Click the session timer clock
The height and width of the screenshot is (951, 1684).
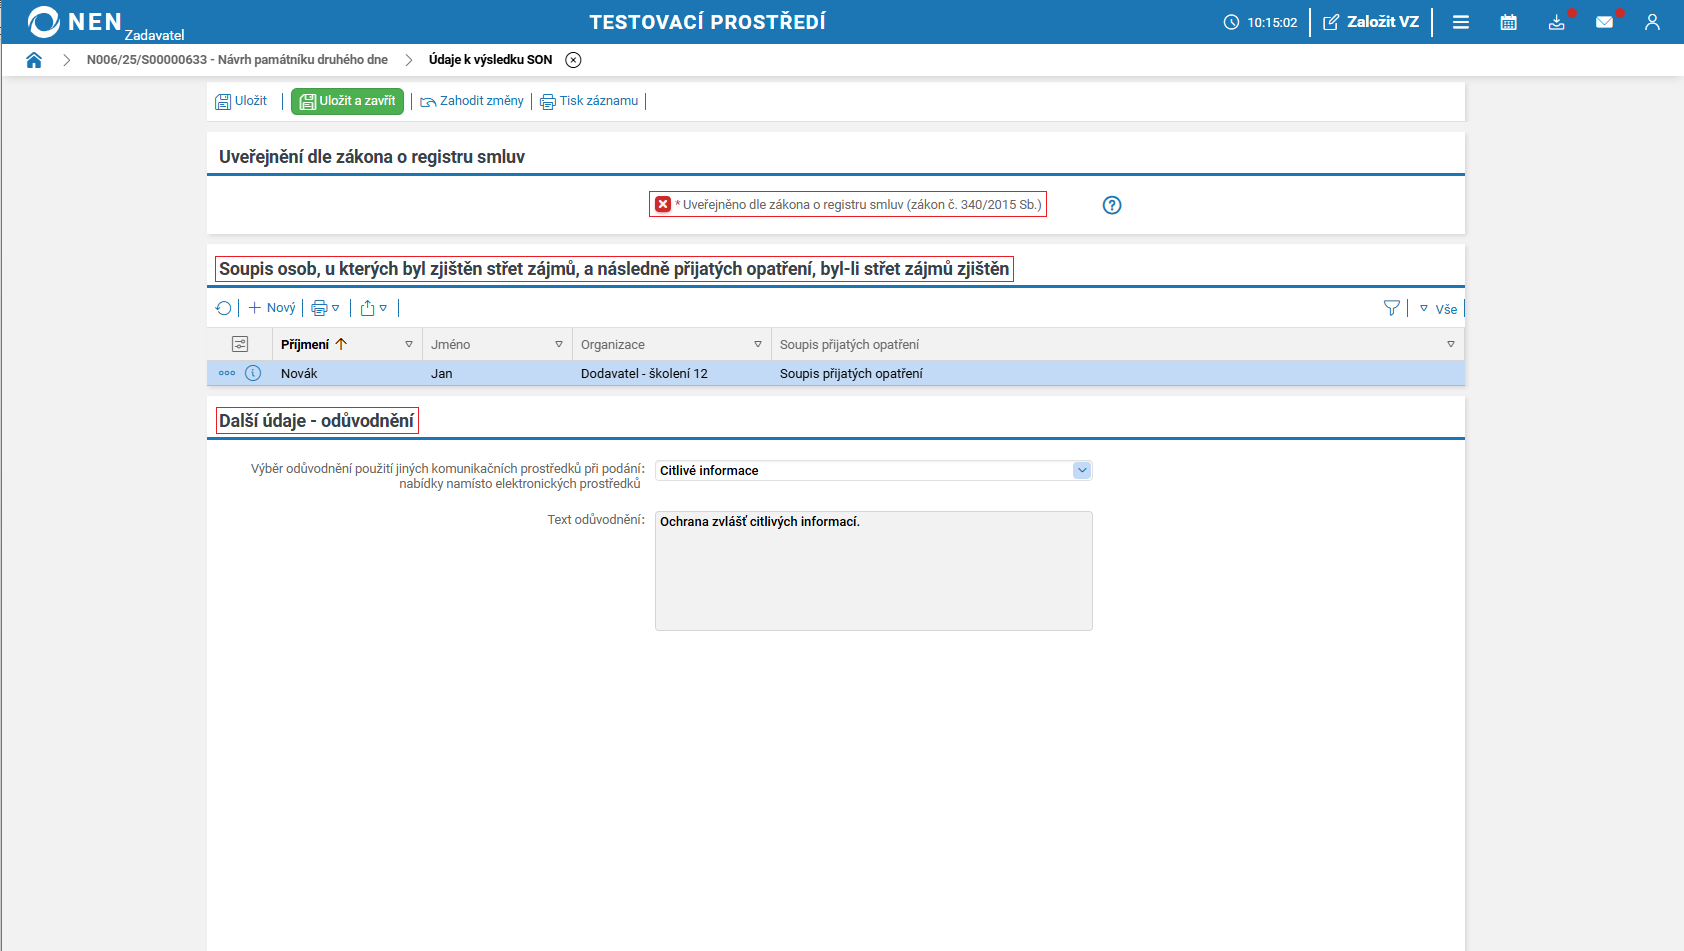1261,22
